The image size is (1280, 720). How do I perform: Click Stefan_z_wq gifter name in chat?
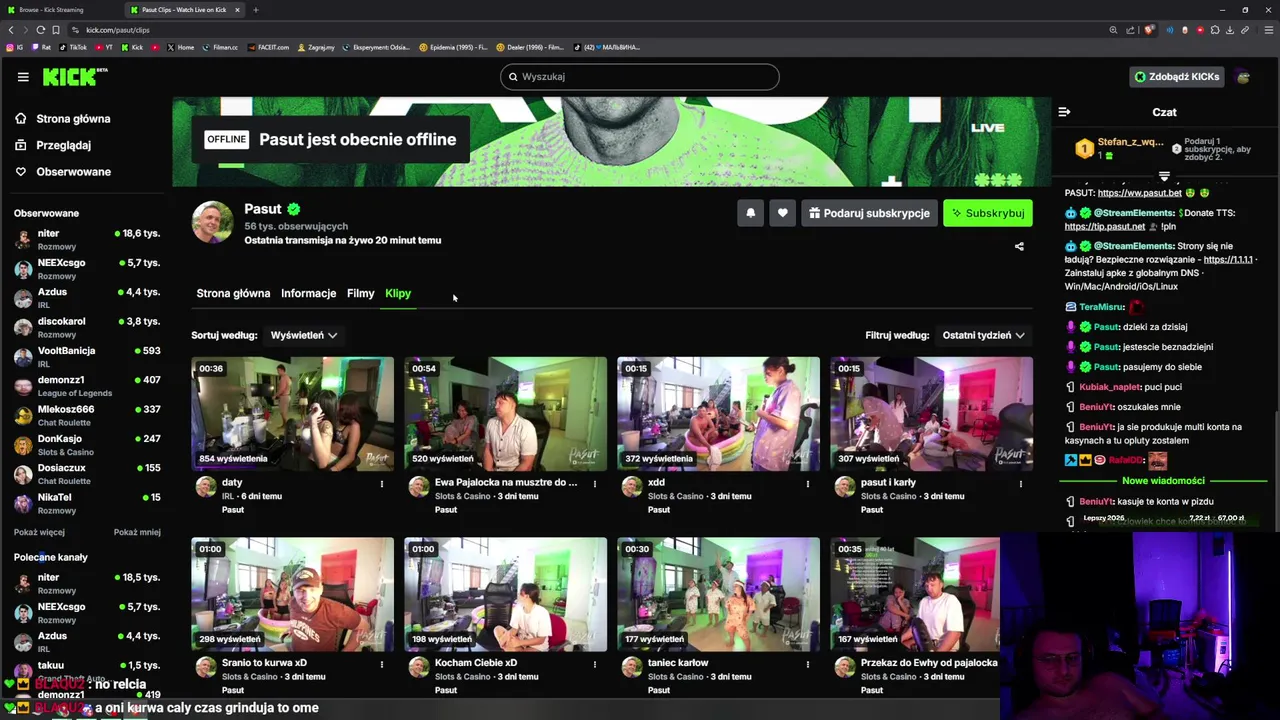pyautogui.click(x=1130, y=142)
